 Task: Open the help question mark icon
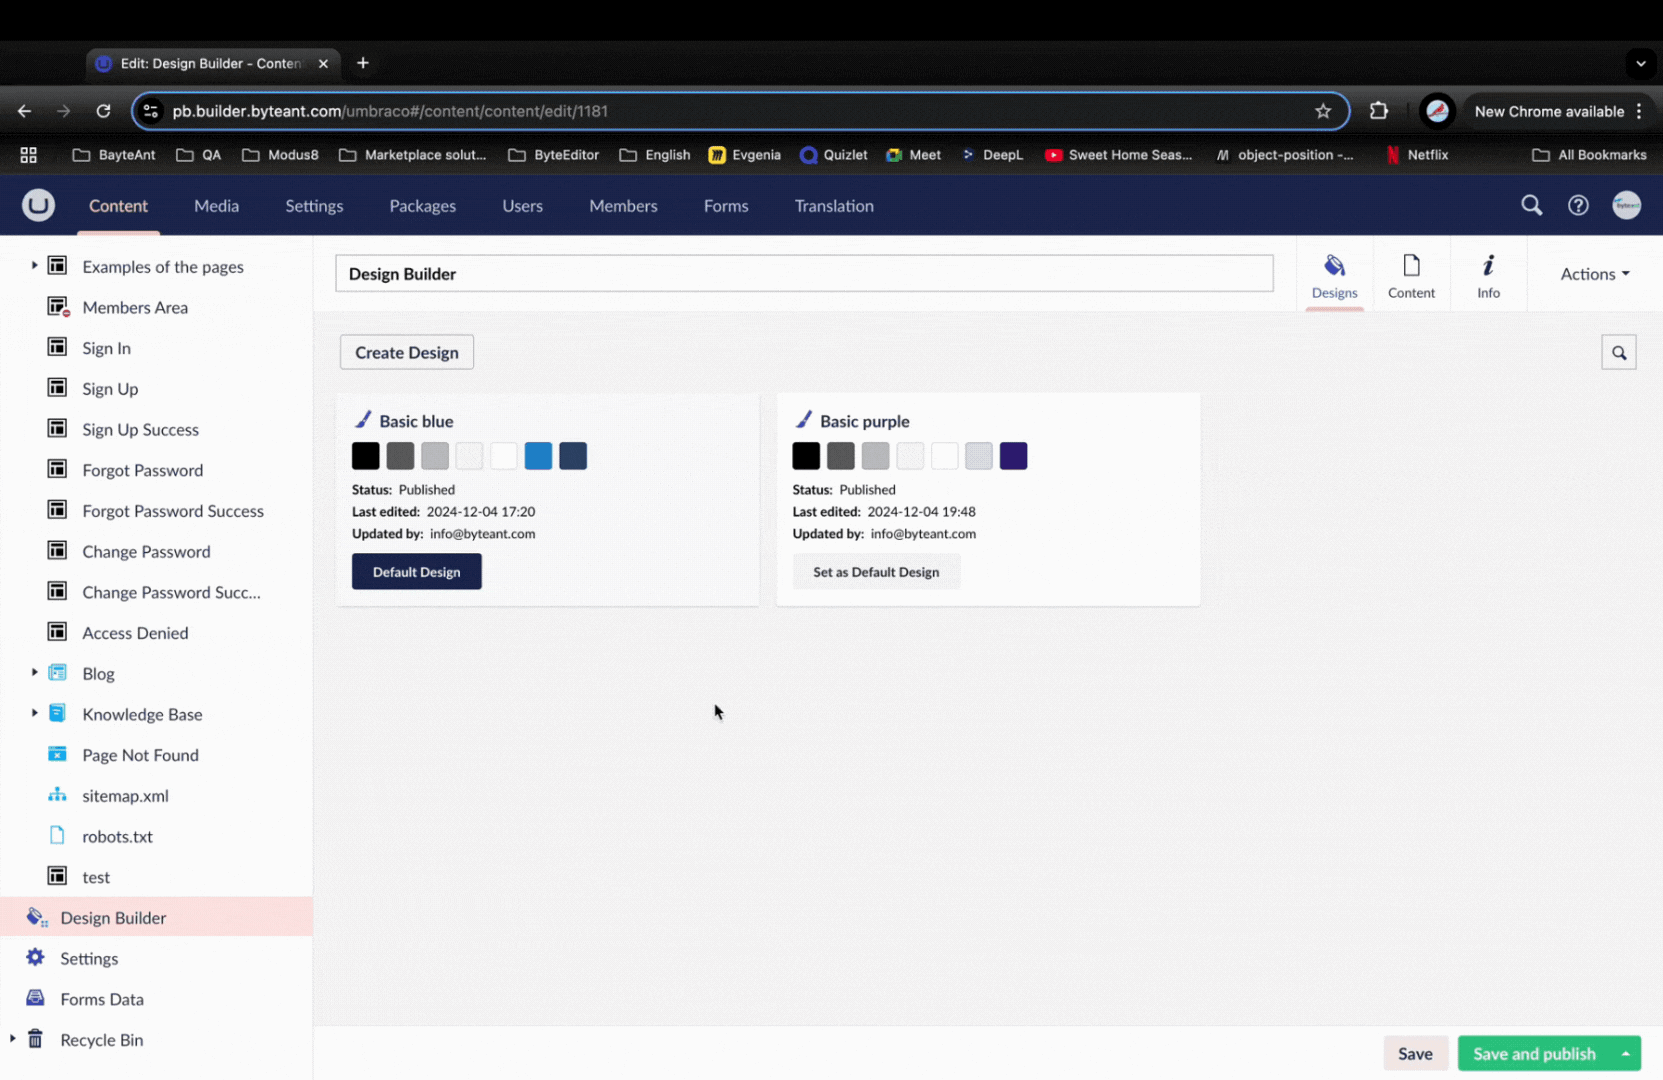tap(1578, 205)
